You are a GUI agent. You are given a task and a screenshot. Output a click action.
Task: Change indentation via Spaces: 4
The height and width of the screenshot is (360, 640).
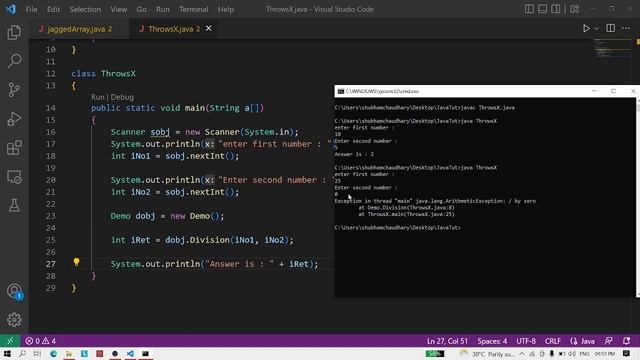point(492,341)
